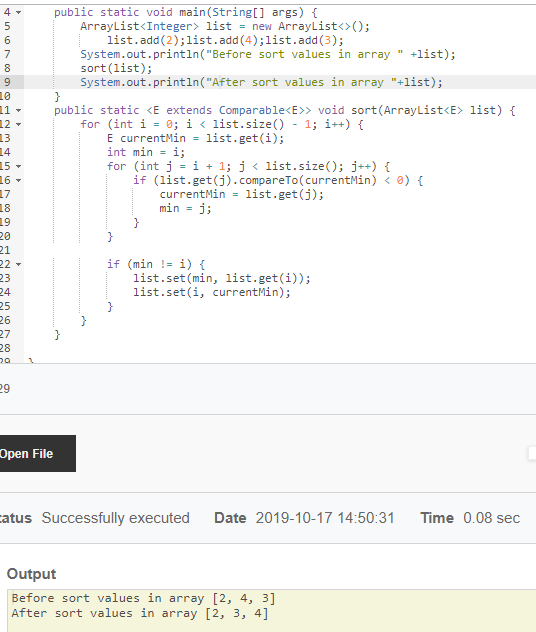Click the 'After sort values' output line
The height and width of the screenshot is (632, 536).
point(140,613)
